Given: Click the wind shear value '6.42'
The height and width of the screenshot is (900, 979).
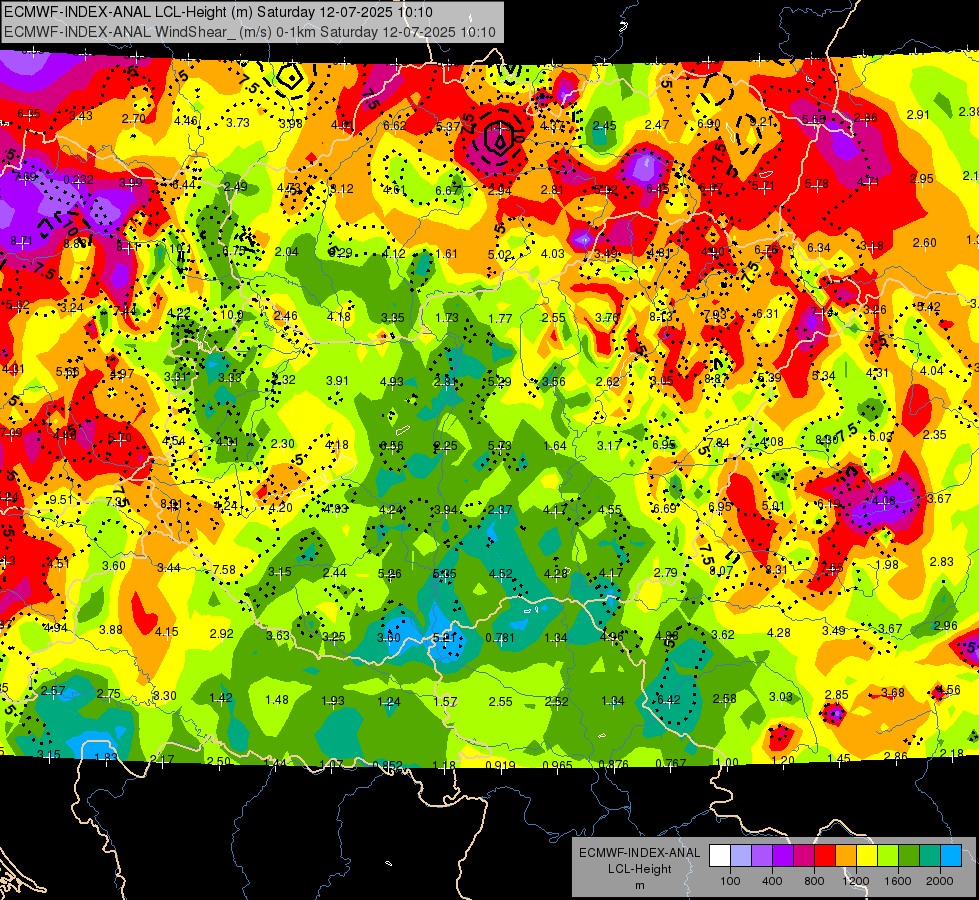Looking at the screenshot, I should 669,699.
